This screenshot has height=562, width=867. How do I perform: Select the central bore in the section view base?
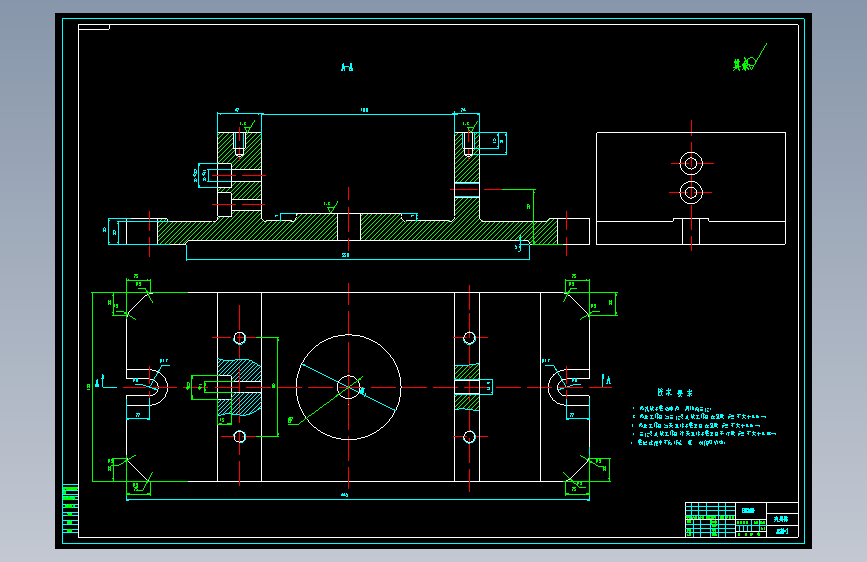click(x=348, y=227)
